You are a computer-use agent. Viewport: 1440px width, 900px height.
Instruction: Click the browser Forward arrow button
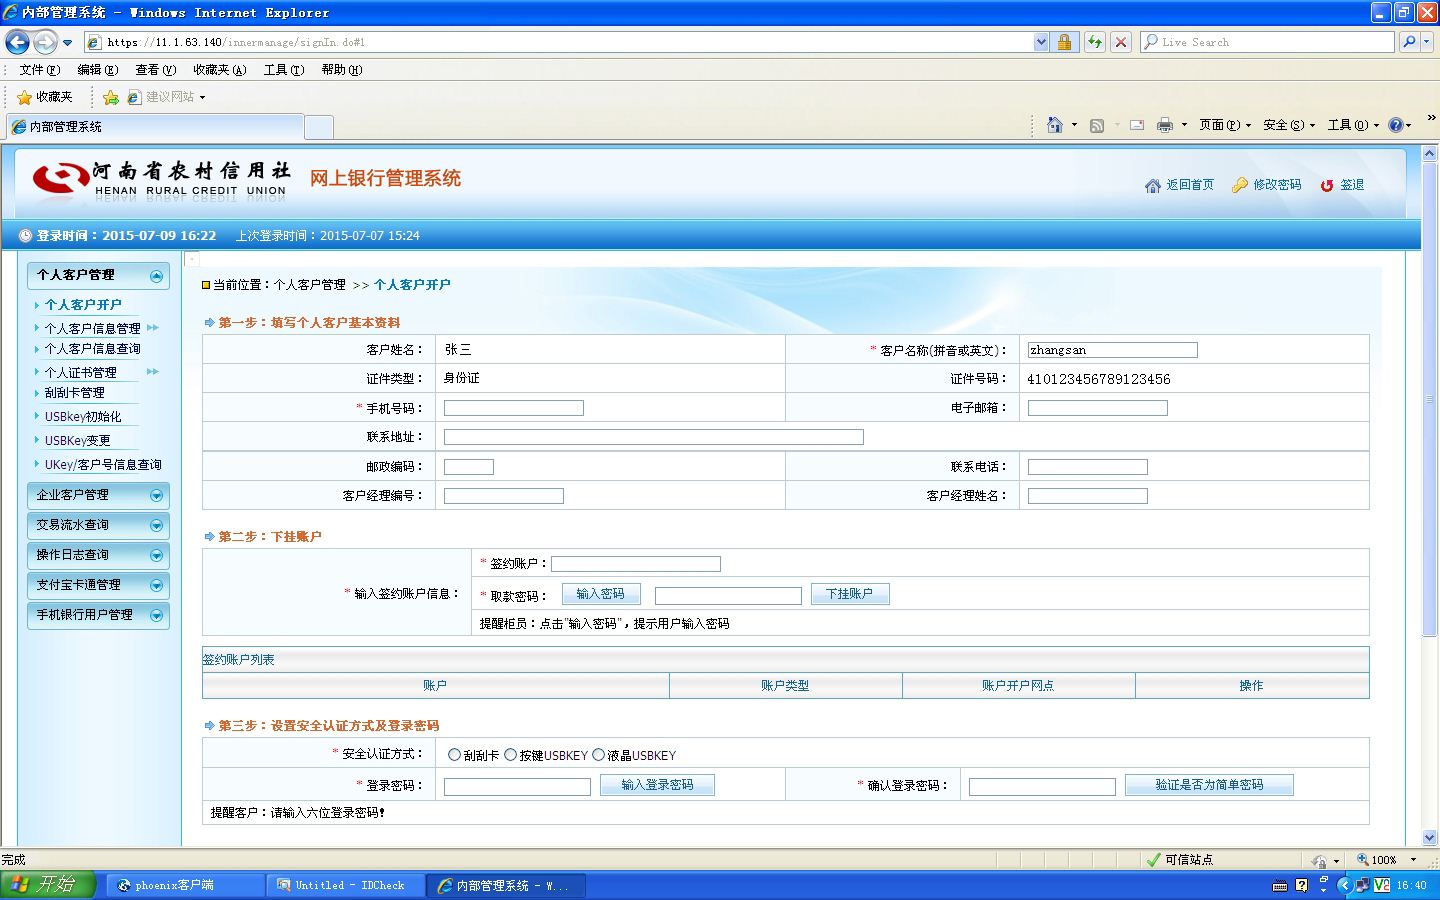point(45,42)
